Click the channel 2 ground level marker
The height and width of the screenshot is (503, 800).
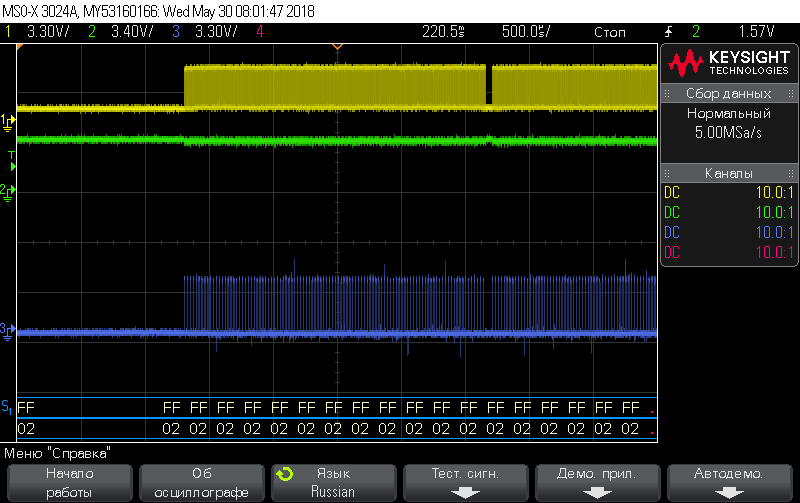(8, 189)
